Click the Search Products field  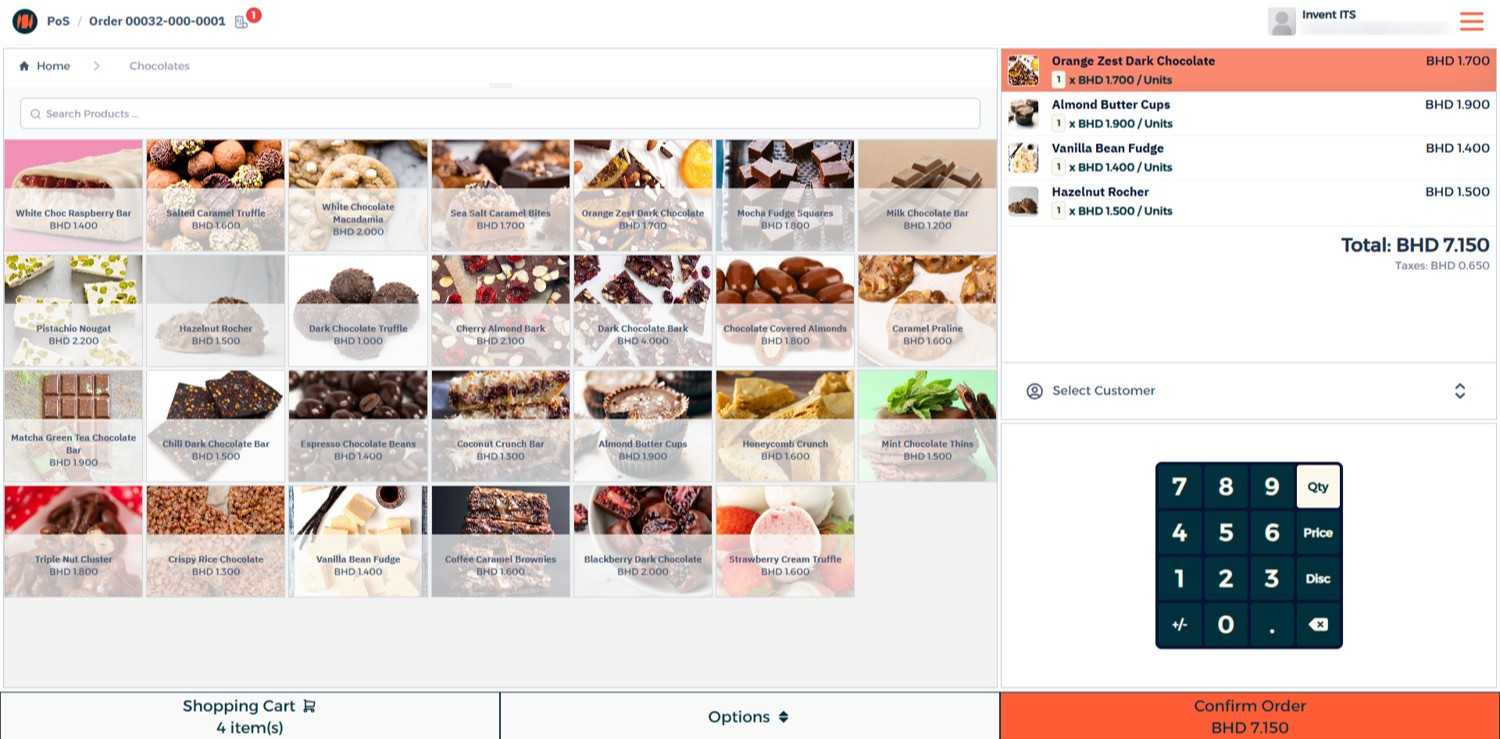click(x=500, y=114)
